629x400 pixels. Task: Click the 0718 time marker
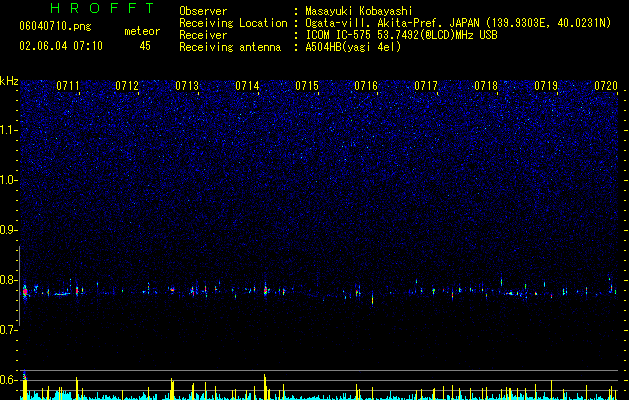(486, 86)
